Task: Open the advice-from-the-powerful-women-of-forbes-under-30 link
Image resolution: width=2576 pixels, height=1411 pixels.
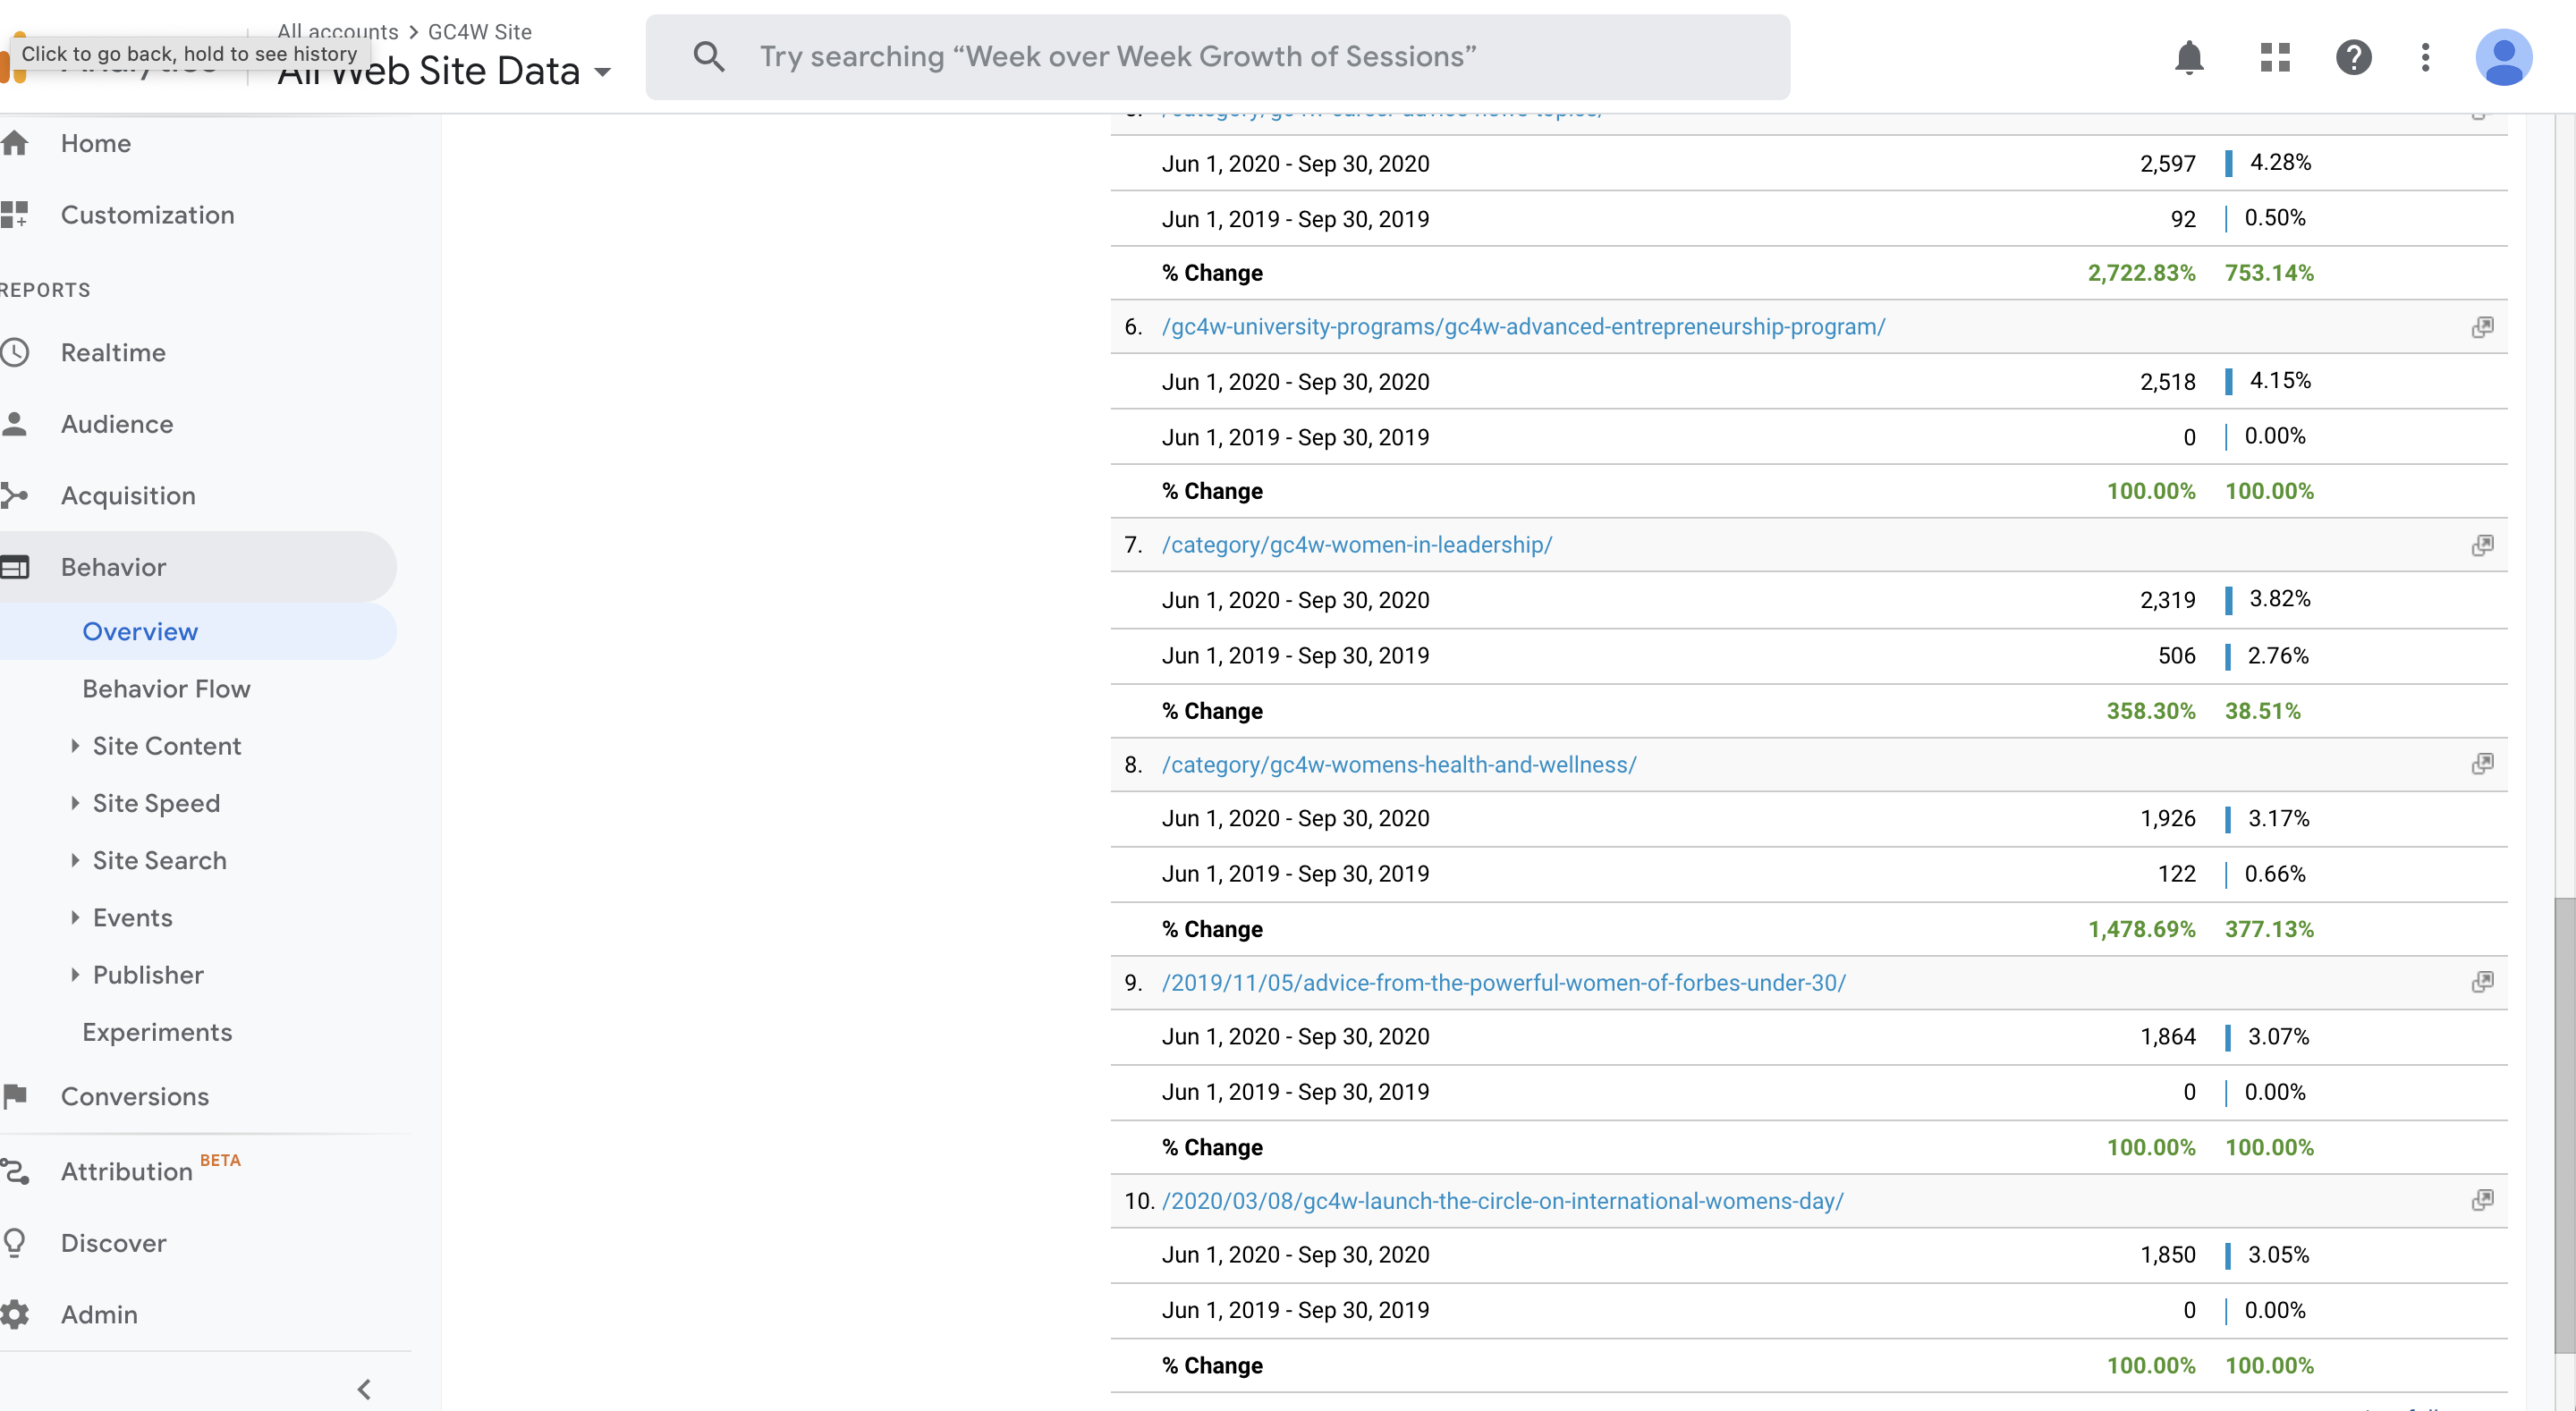Action: click(x=1504, y=982)
